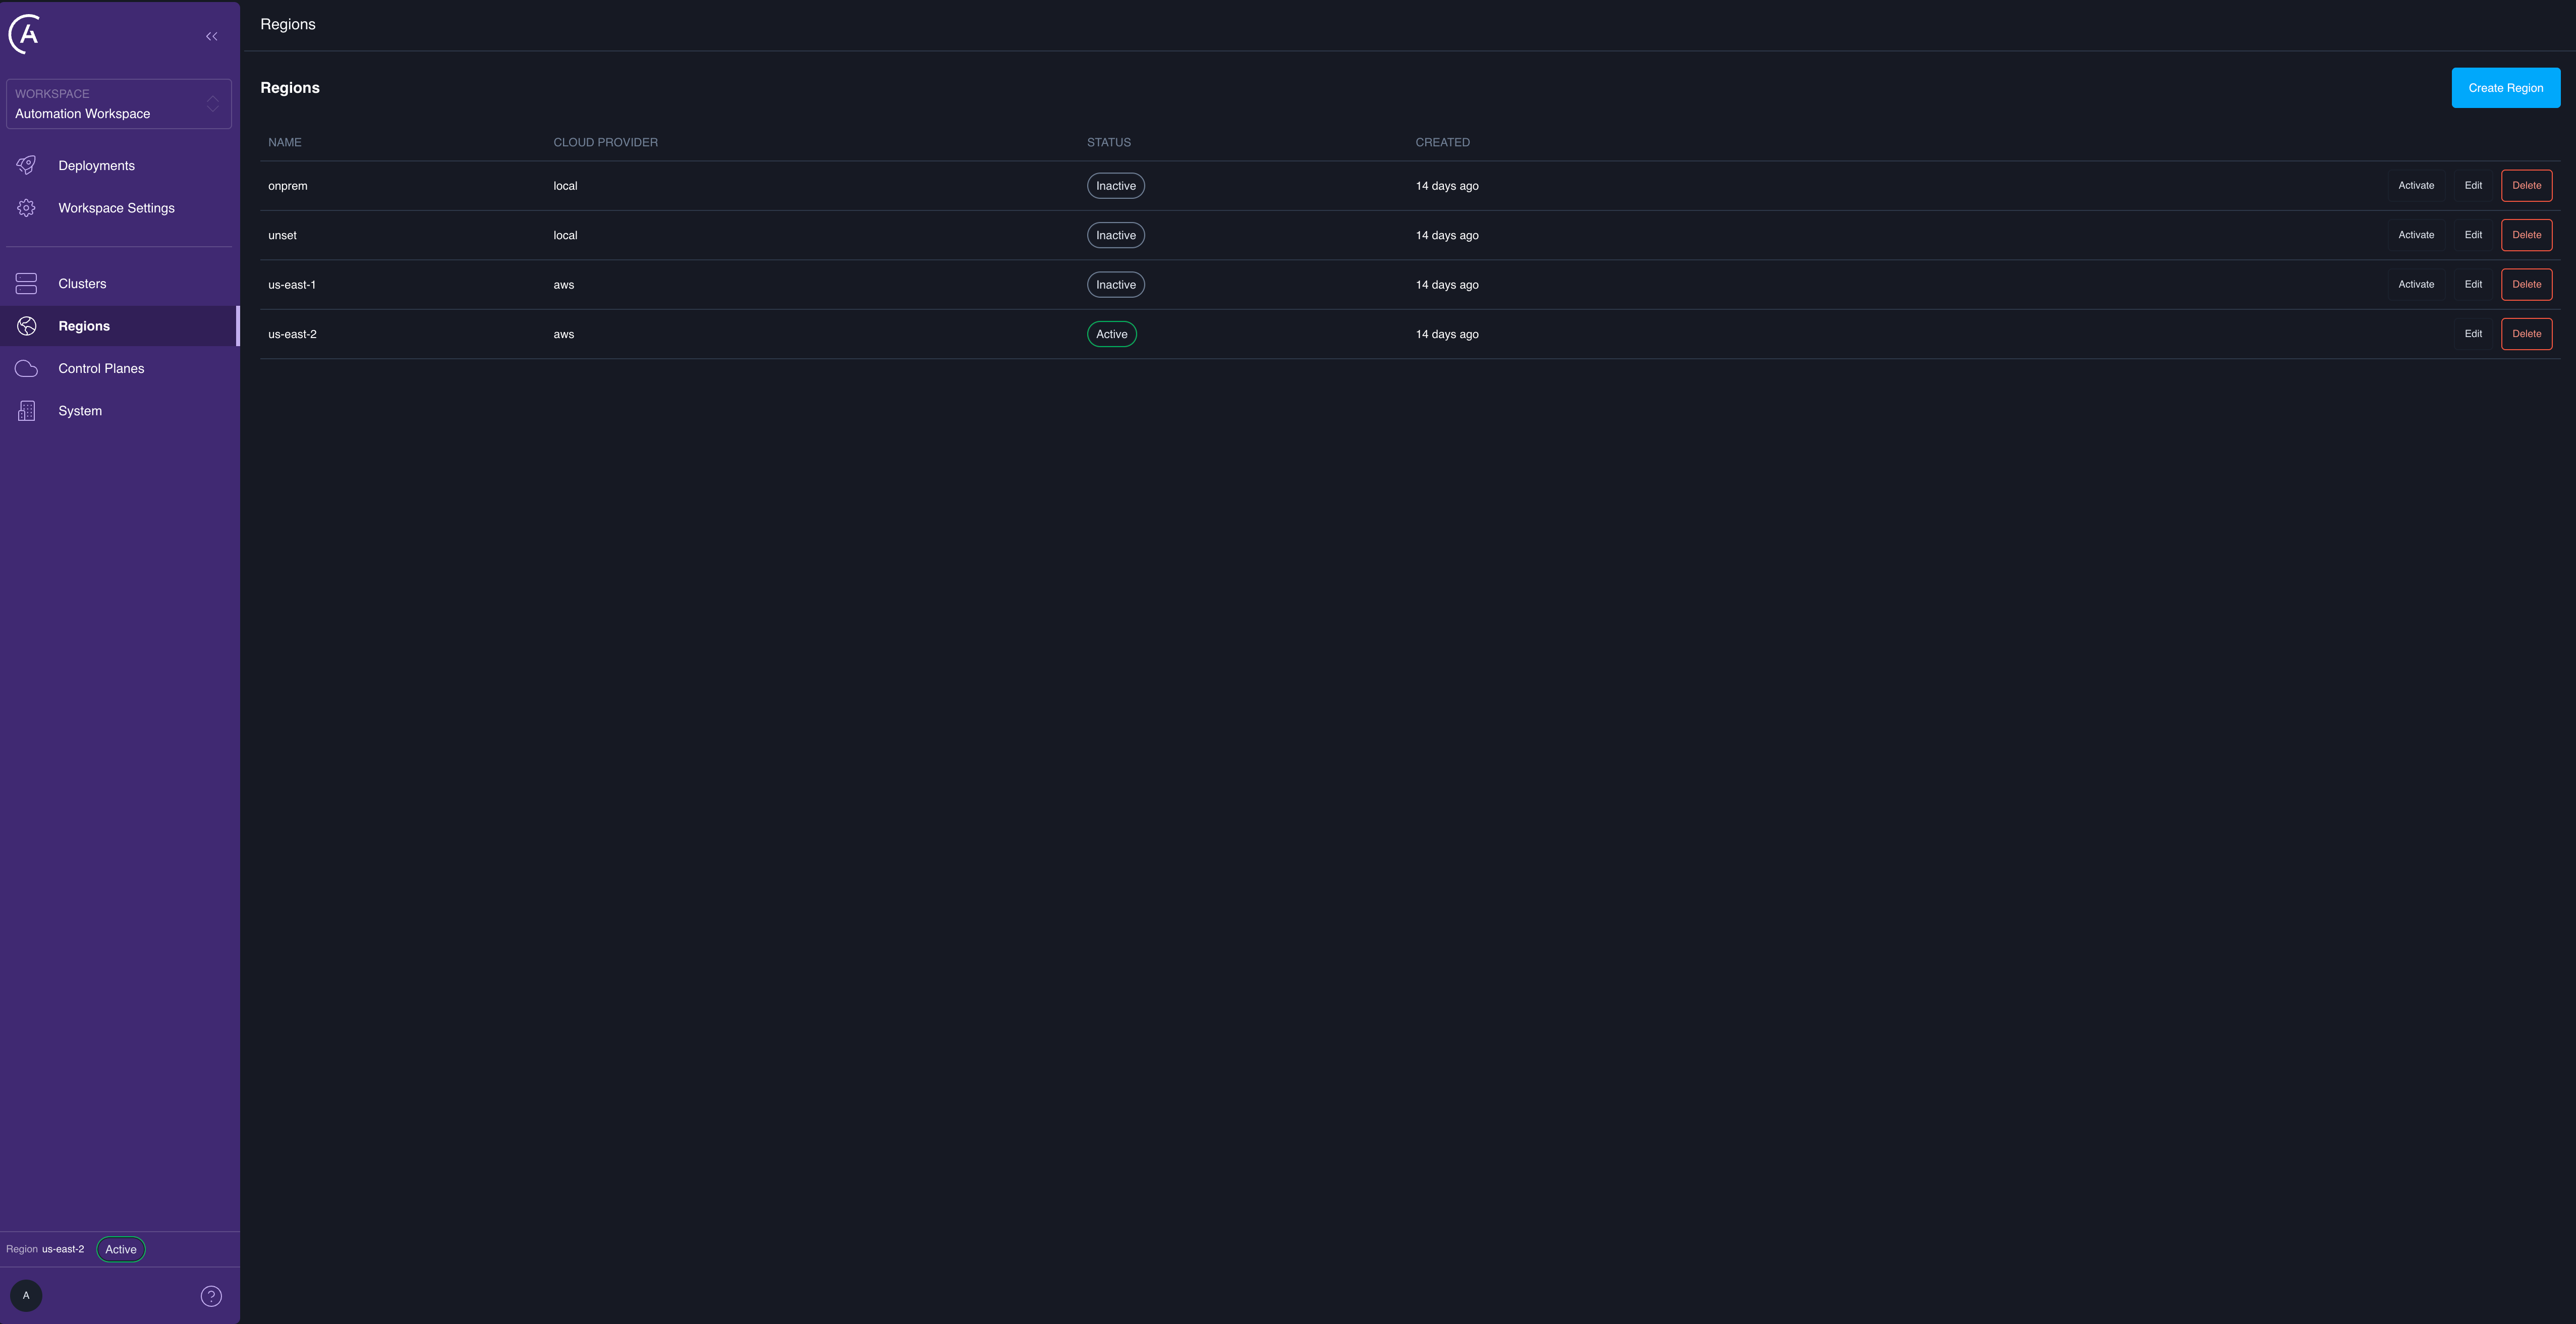This screenshot has height=1324, width=2576.
Task: Open the user avatar A menu
Action: pos(26,1296)
